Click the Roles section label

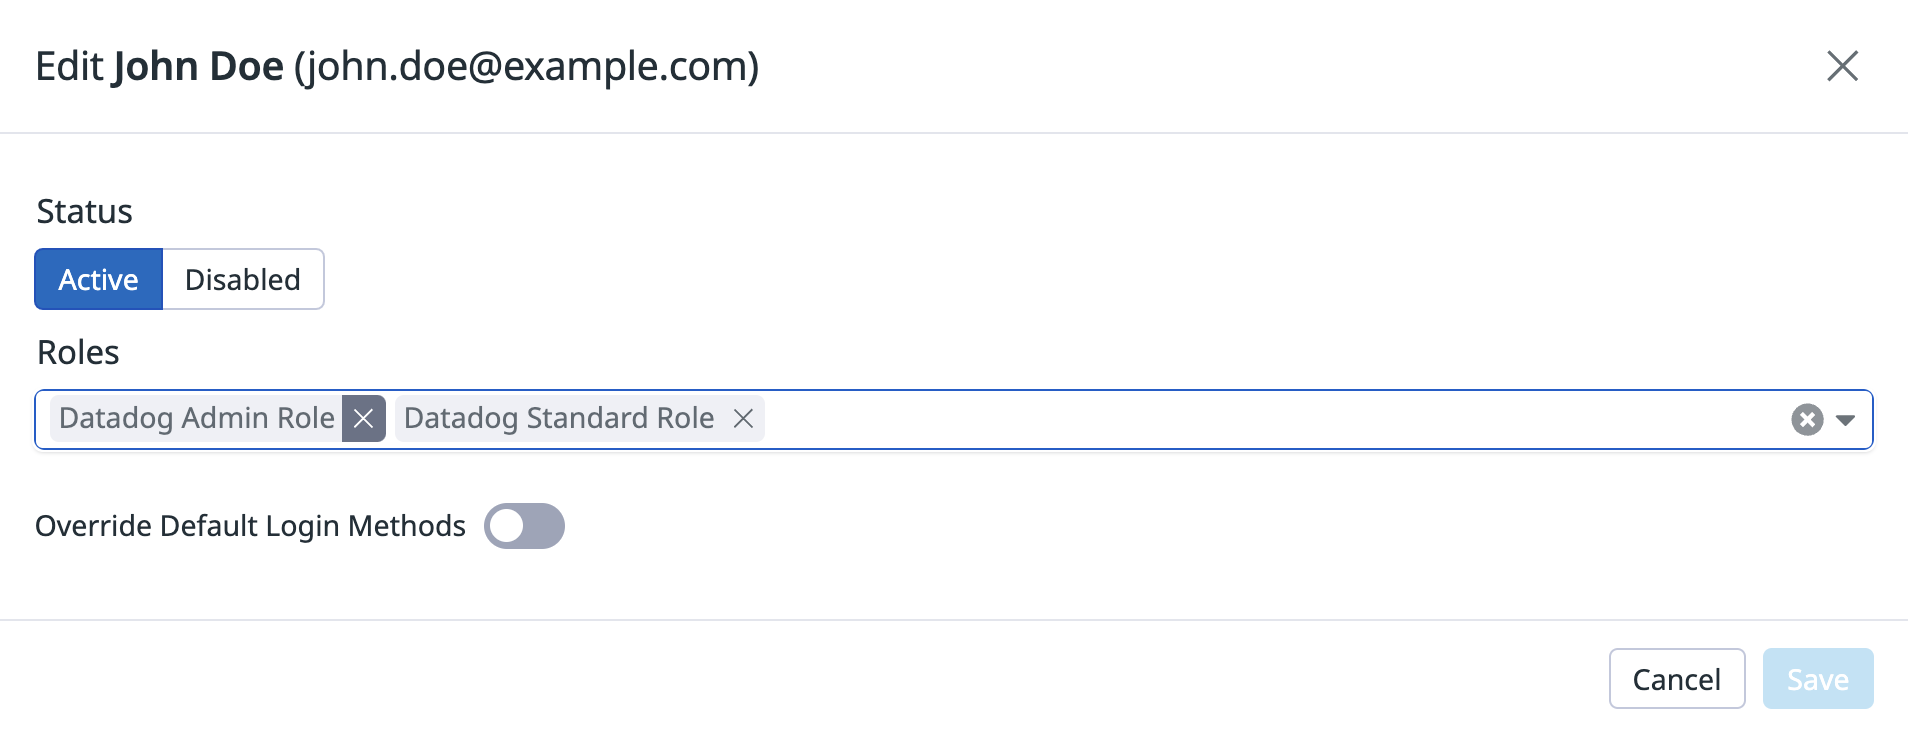pyautogui.click(x=78, y=353)
